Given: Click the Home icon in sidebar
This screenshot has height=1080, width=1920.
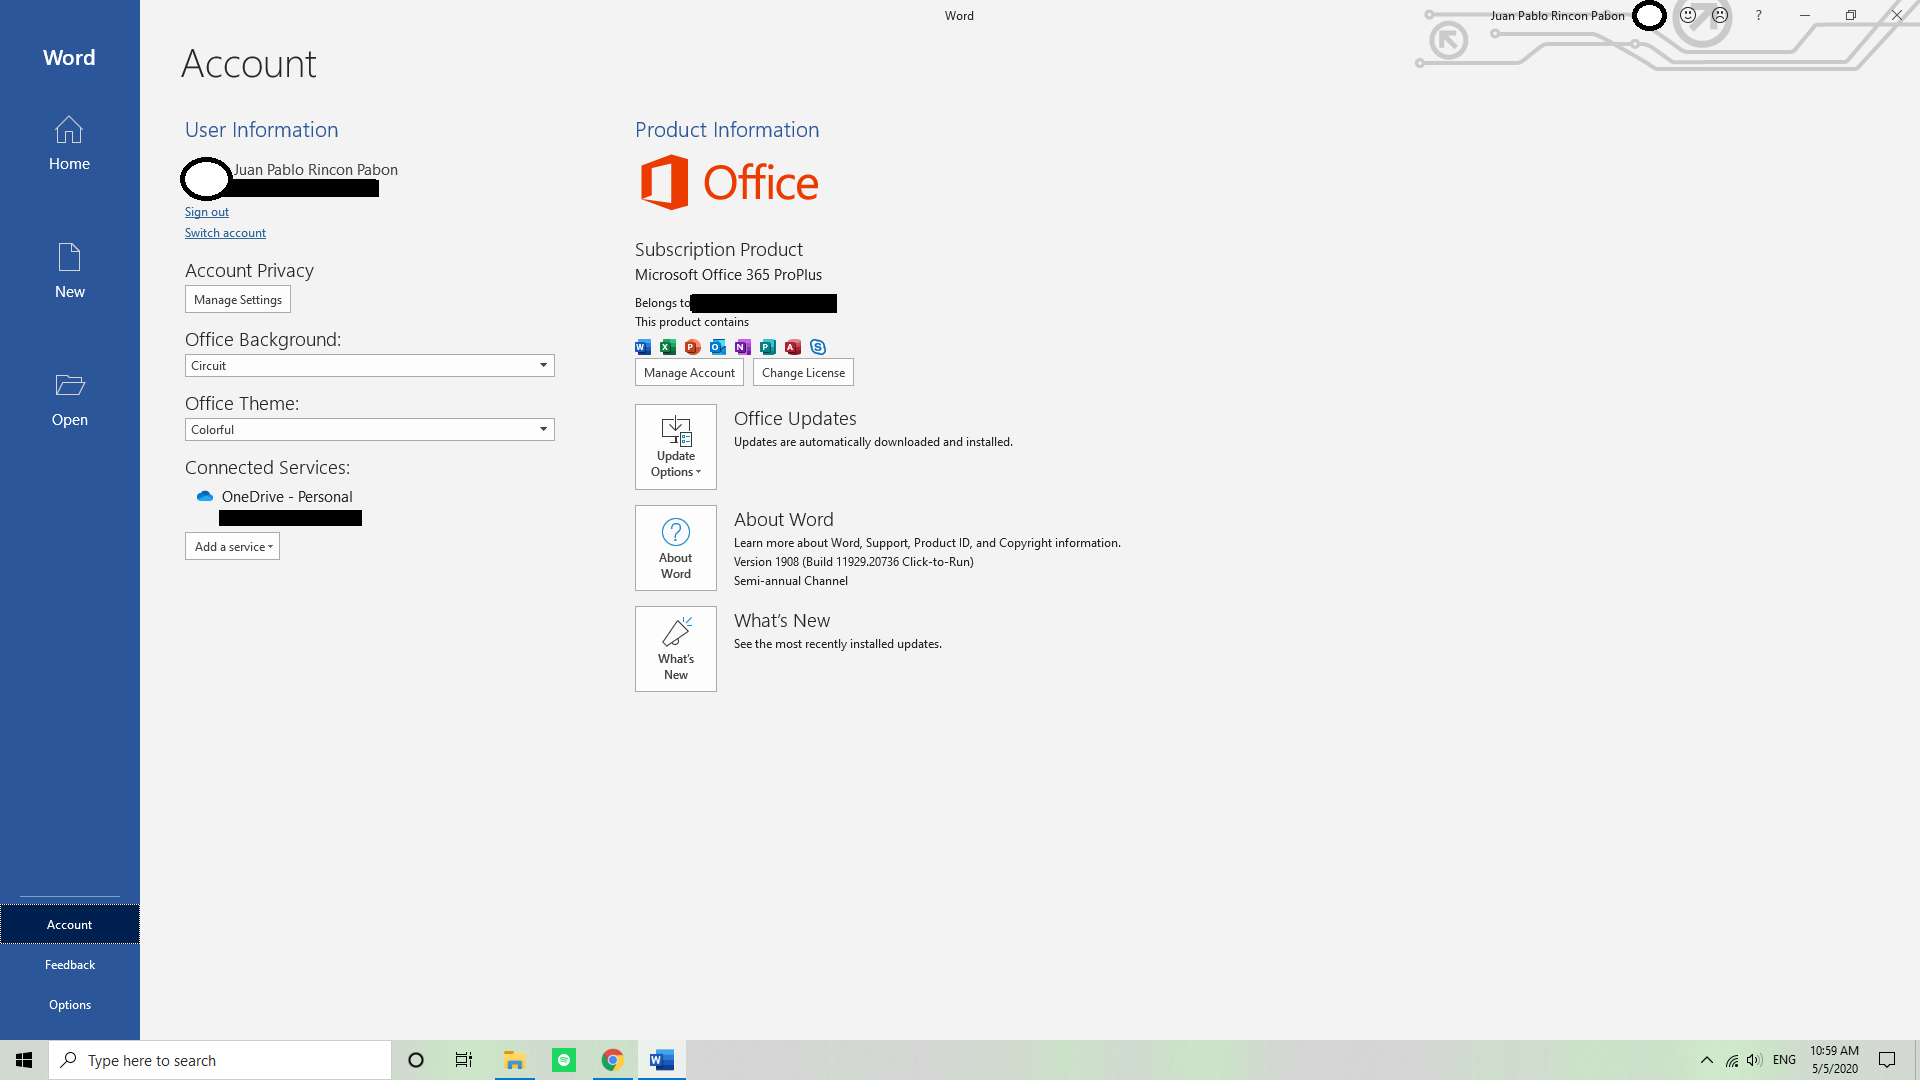Looking at the screenshot, I should coord(69,131).
